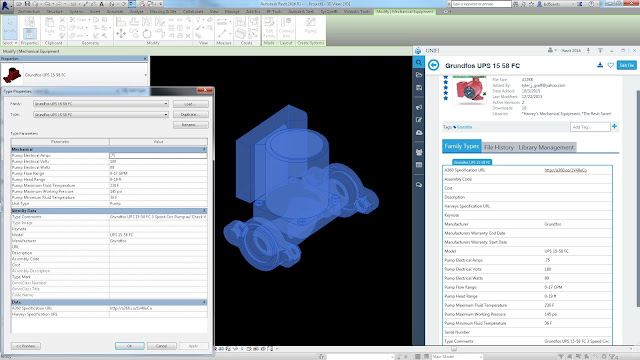Click the Edit File button
This screenshot has height=360, width=640.
pos(627,65)
